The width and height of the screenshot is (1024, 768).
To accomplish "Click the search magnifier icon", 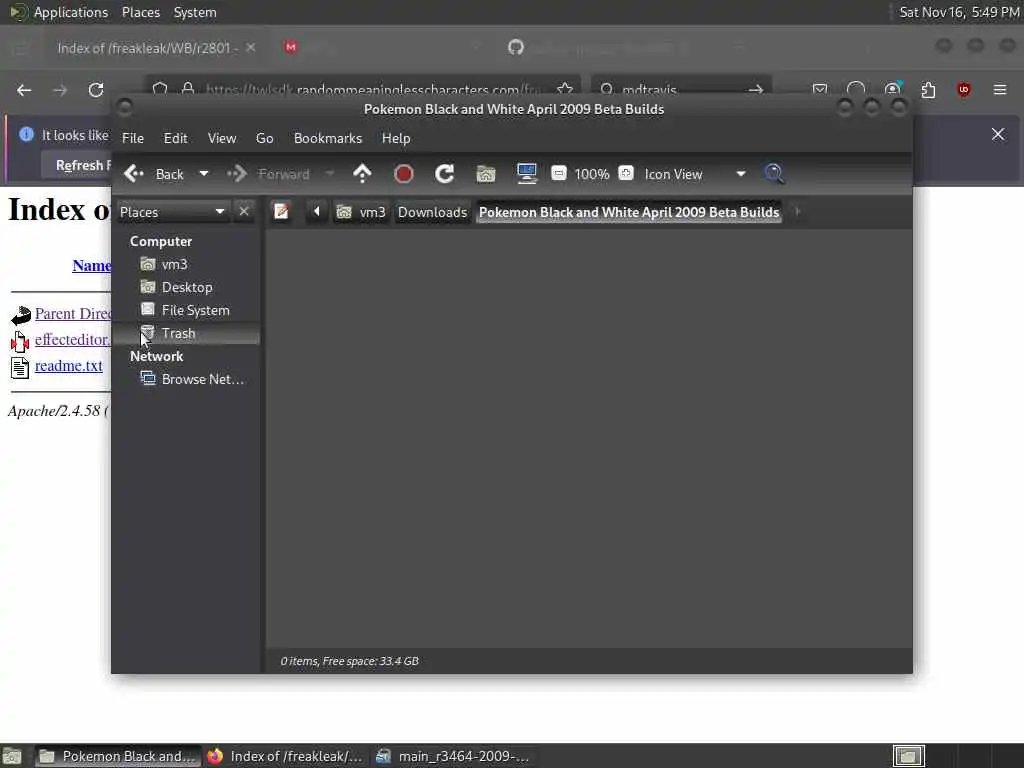I will pos(774,174).
